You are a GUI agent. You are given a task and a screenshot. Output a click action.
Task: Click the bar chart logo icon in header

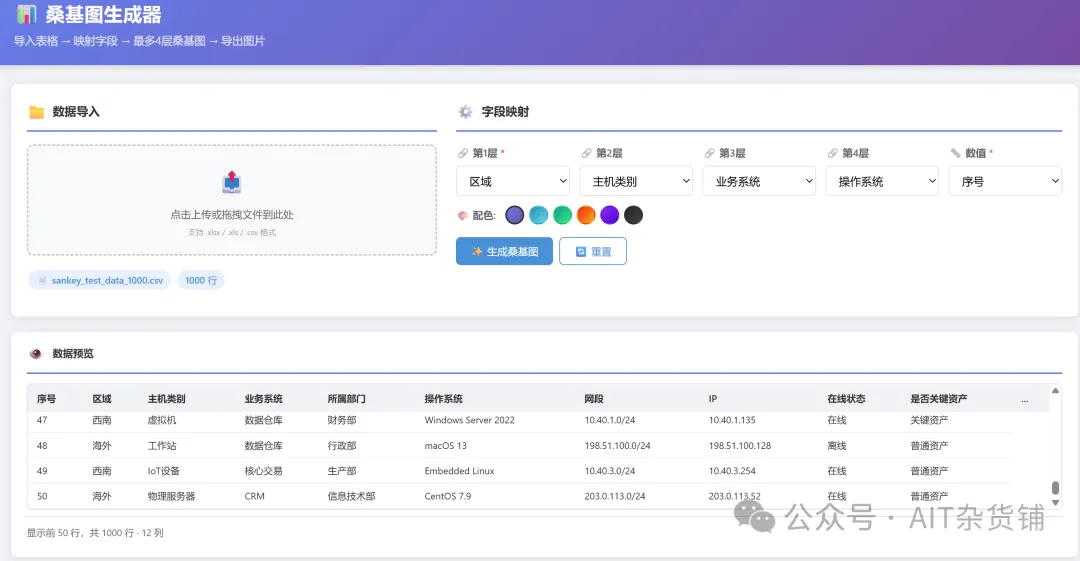(26, 14)
